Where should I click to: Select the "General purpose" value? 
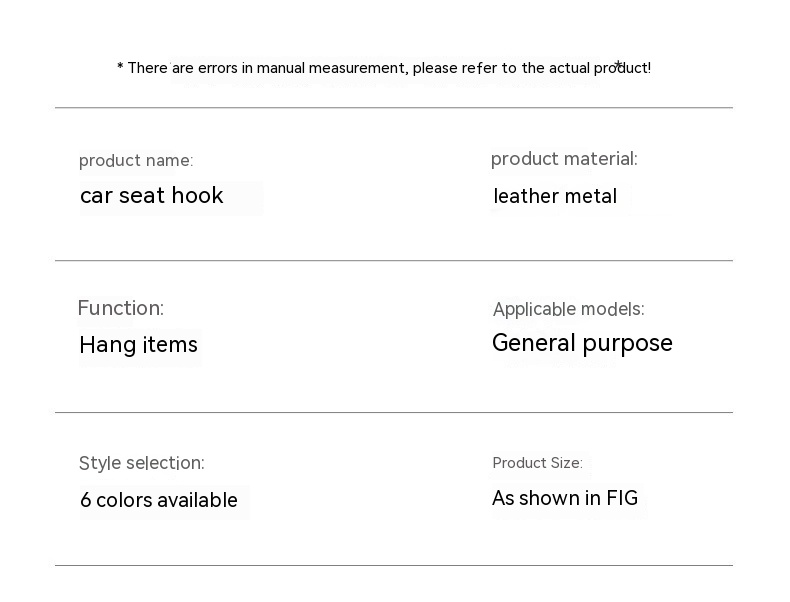(582, 343)
